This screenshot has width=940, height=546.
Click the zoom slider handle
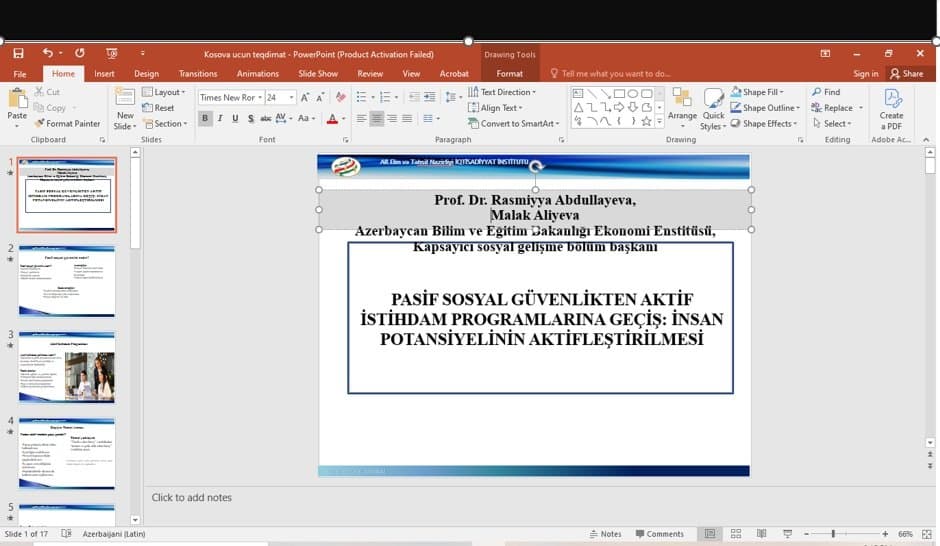pos(833,533)
